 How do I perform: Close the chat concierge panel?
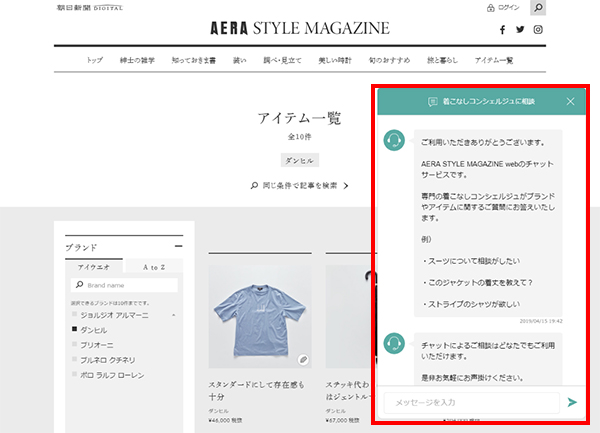click(x=570, y=101)
